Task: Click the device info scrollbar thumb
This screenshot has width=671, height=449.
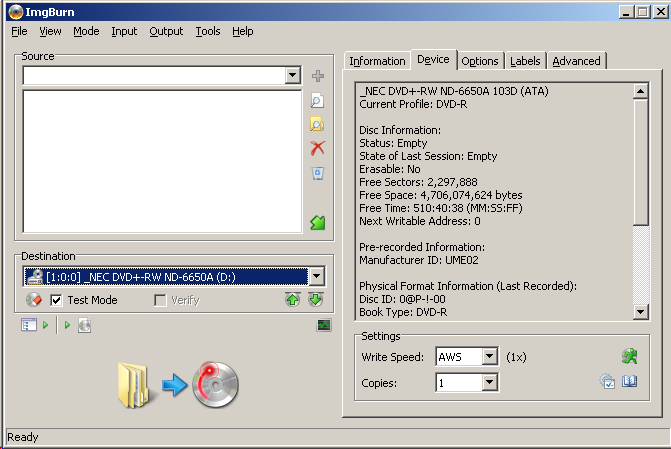Action: 641,162
